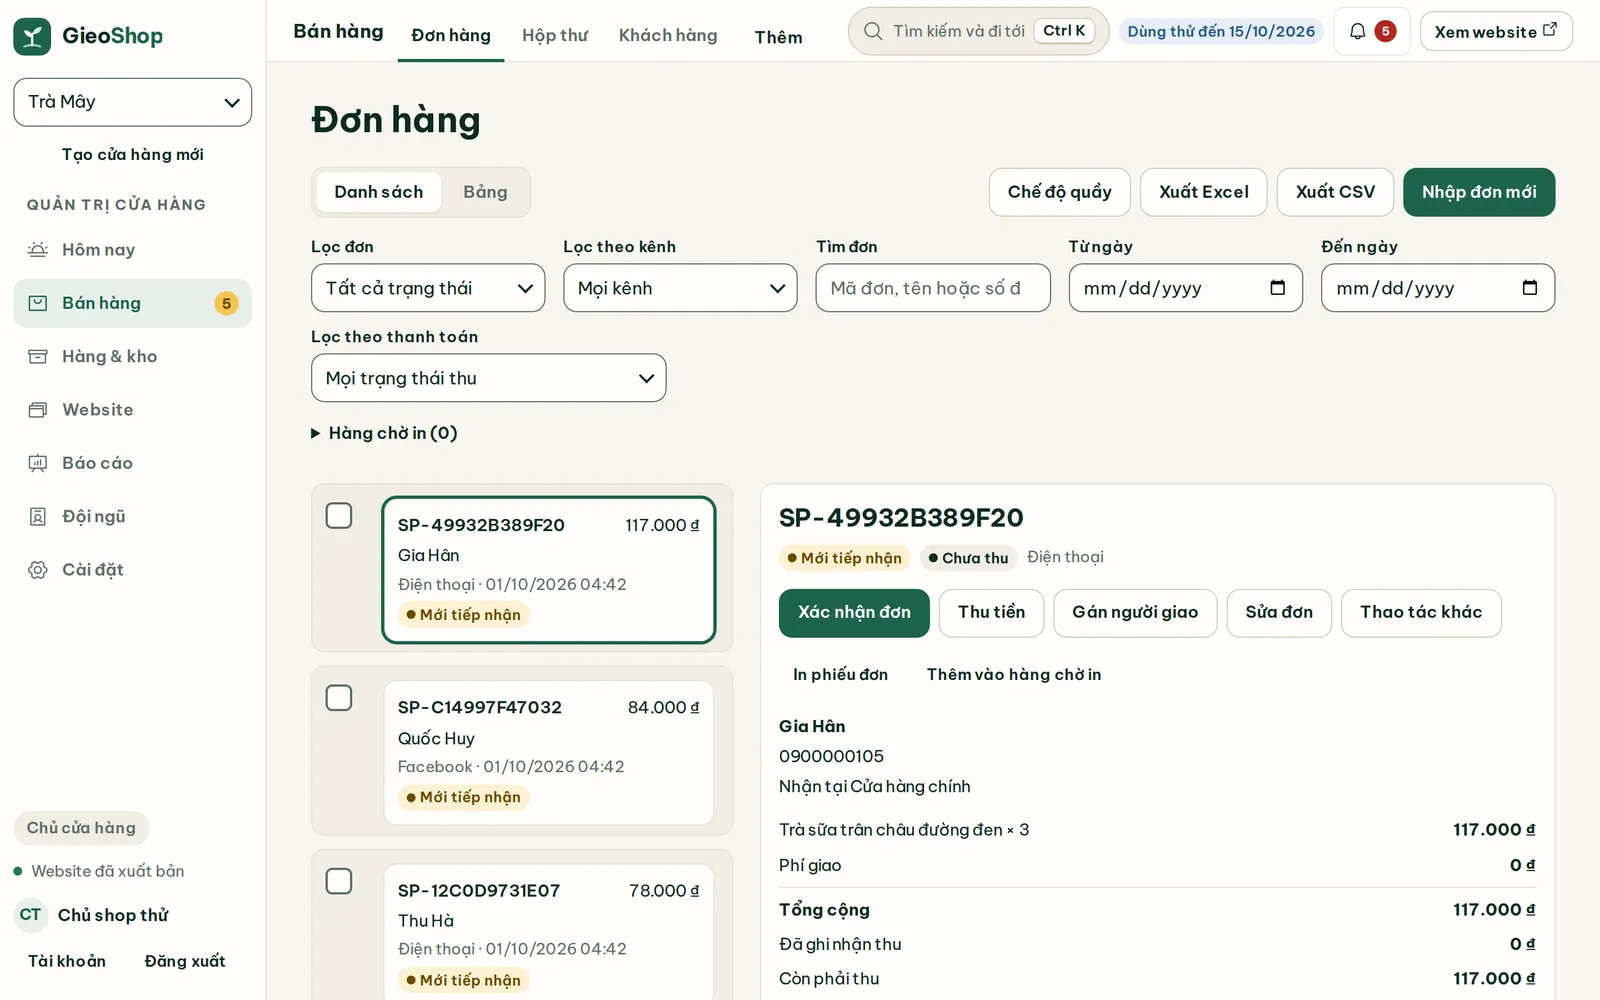Screen dimensions: 1600x1000
Task: Click the In phiếu đơn link
Action: pyautogui.click(x=840, y=675)
